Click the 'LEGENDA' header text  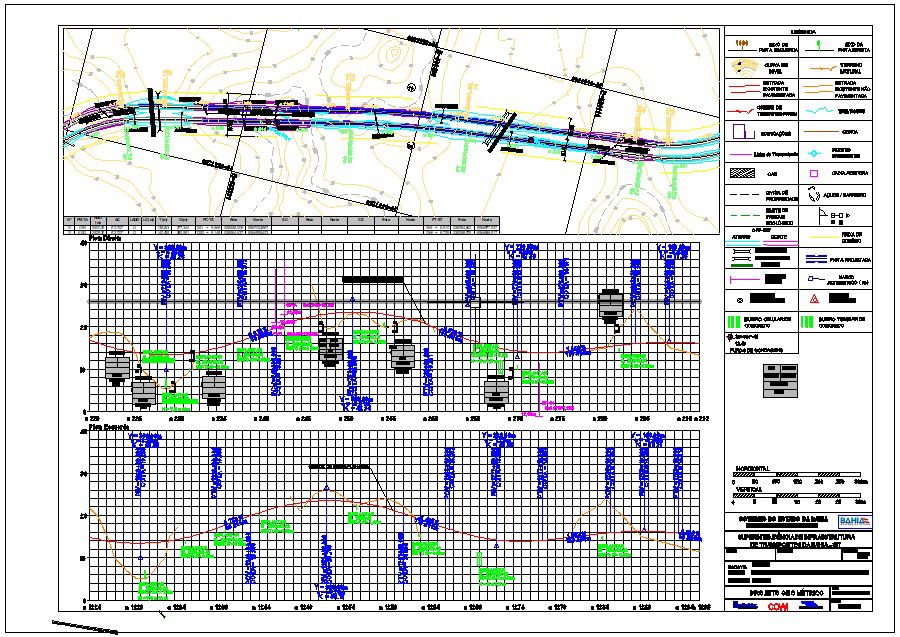(x=798, y=31)
